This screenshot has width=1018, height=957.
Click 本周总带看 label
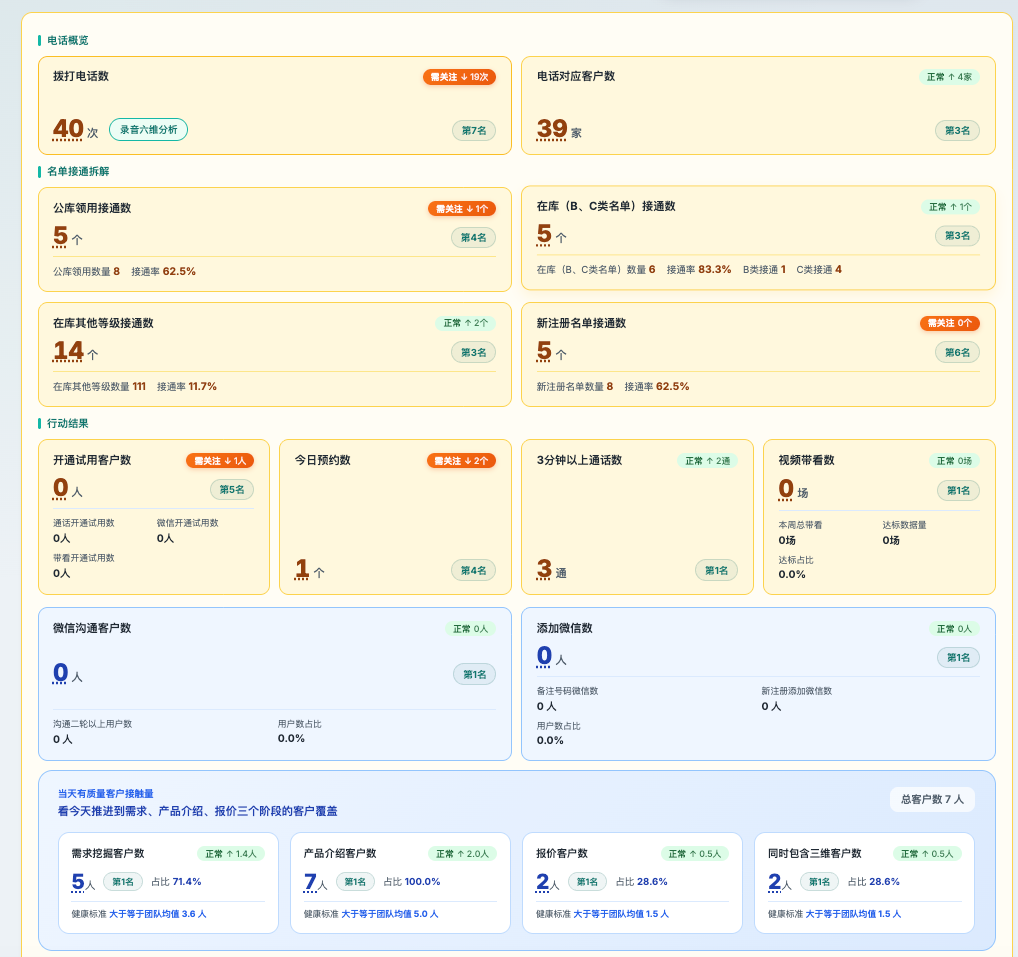(x=800, y=525)
